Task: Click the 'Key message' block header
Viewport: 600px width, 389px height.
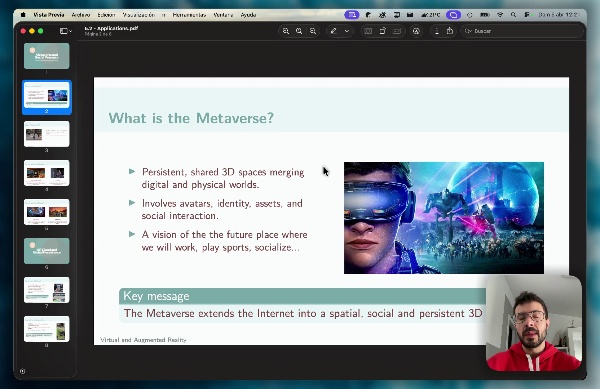Action: pyautogui.click(x=302, y=296)
